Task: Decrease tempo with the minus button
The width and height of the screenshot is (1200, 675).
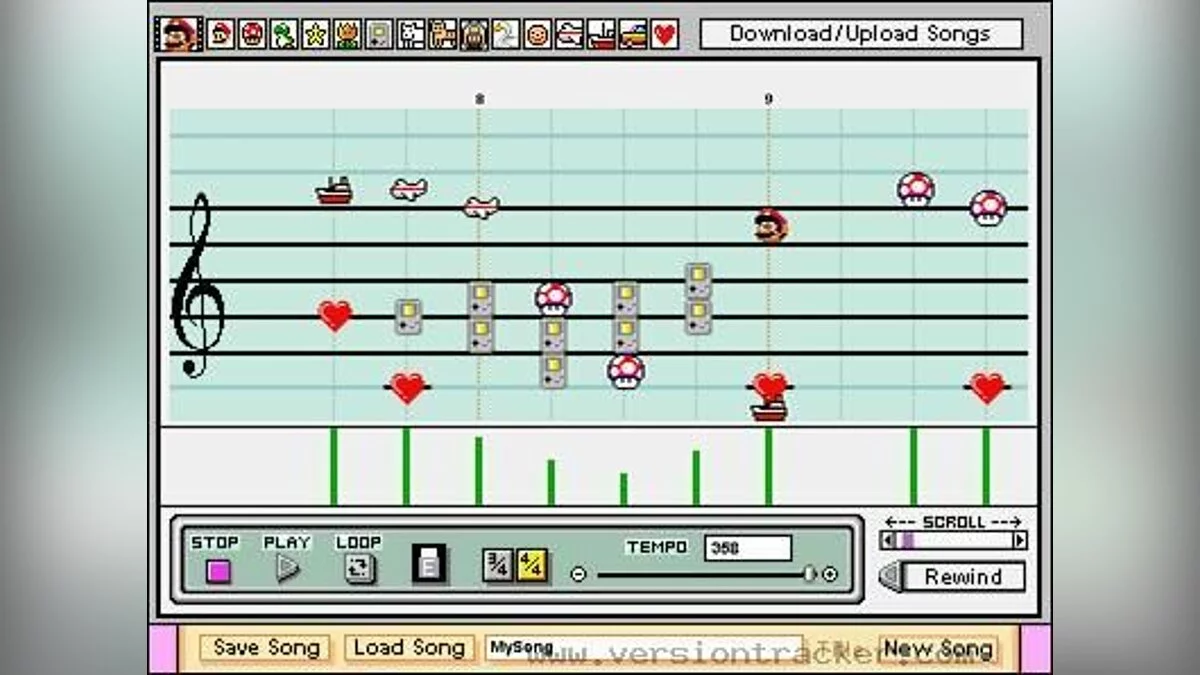Action: (x=578, y=574)
